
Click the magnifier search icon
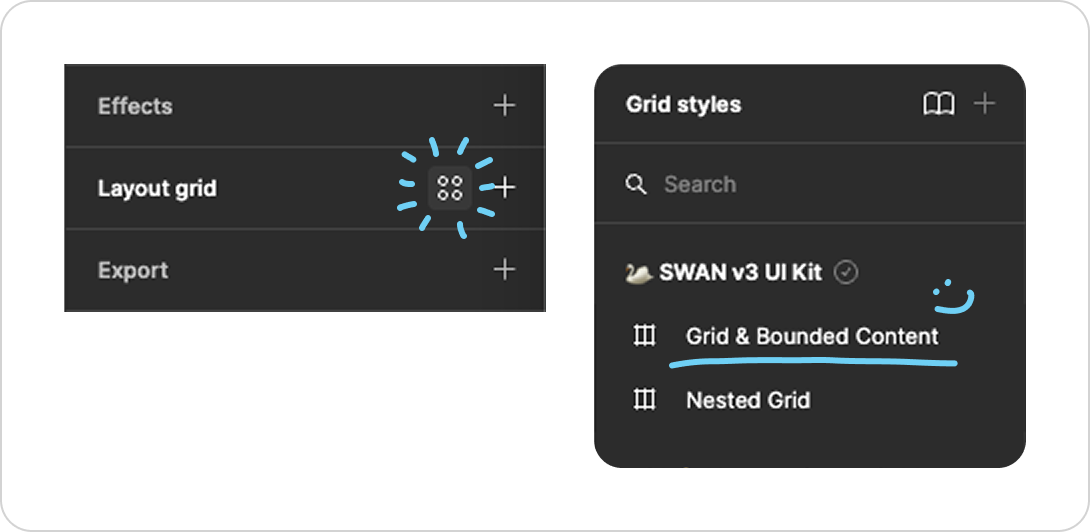tap(636, 184)
